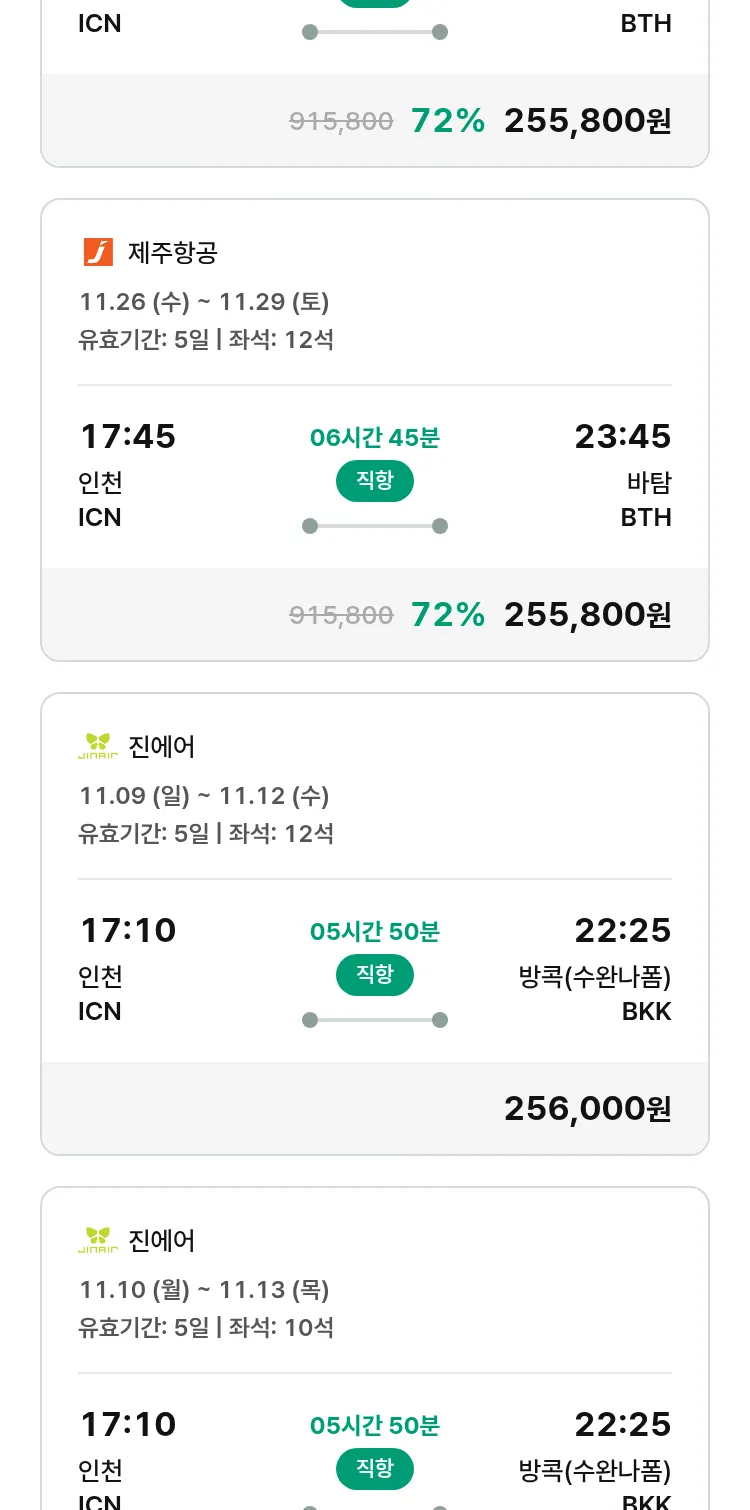Tap the validity line showing 좌석: 10석
Screen dimensions: 750x1510
206,1328
